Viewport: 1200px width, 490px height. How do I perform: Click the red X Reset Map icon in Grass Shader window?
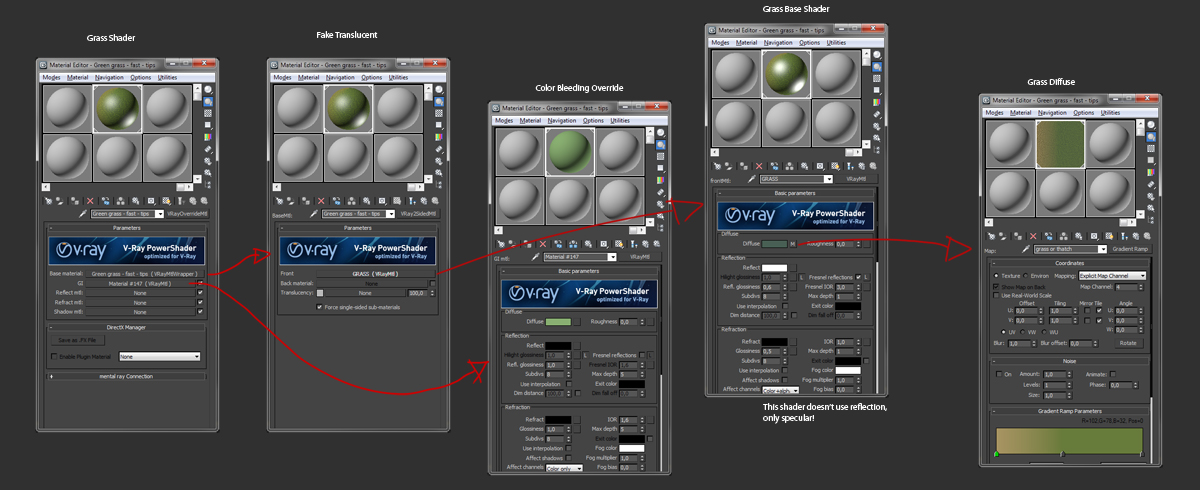coord(90,200)
